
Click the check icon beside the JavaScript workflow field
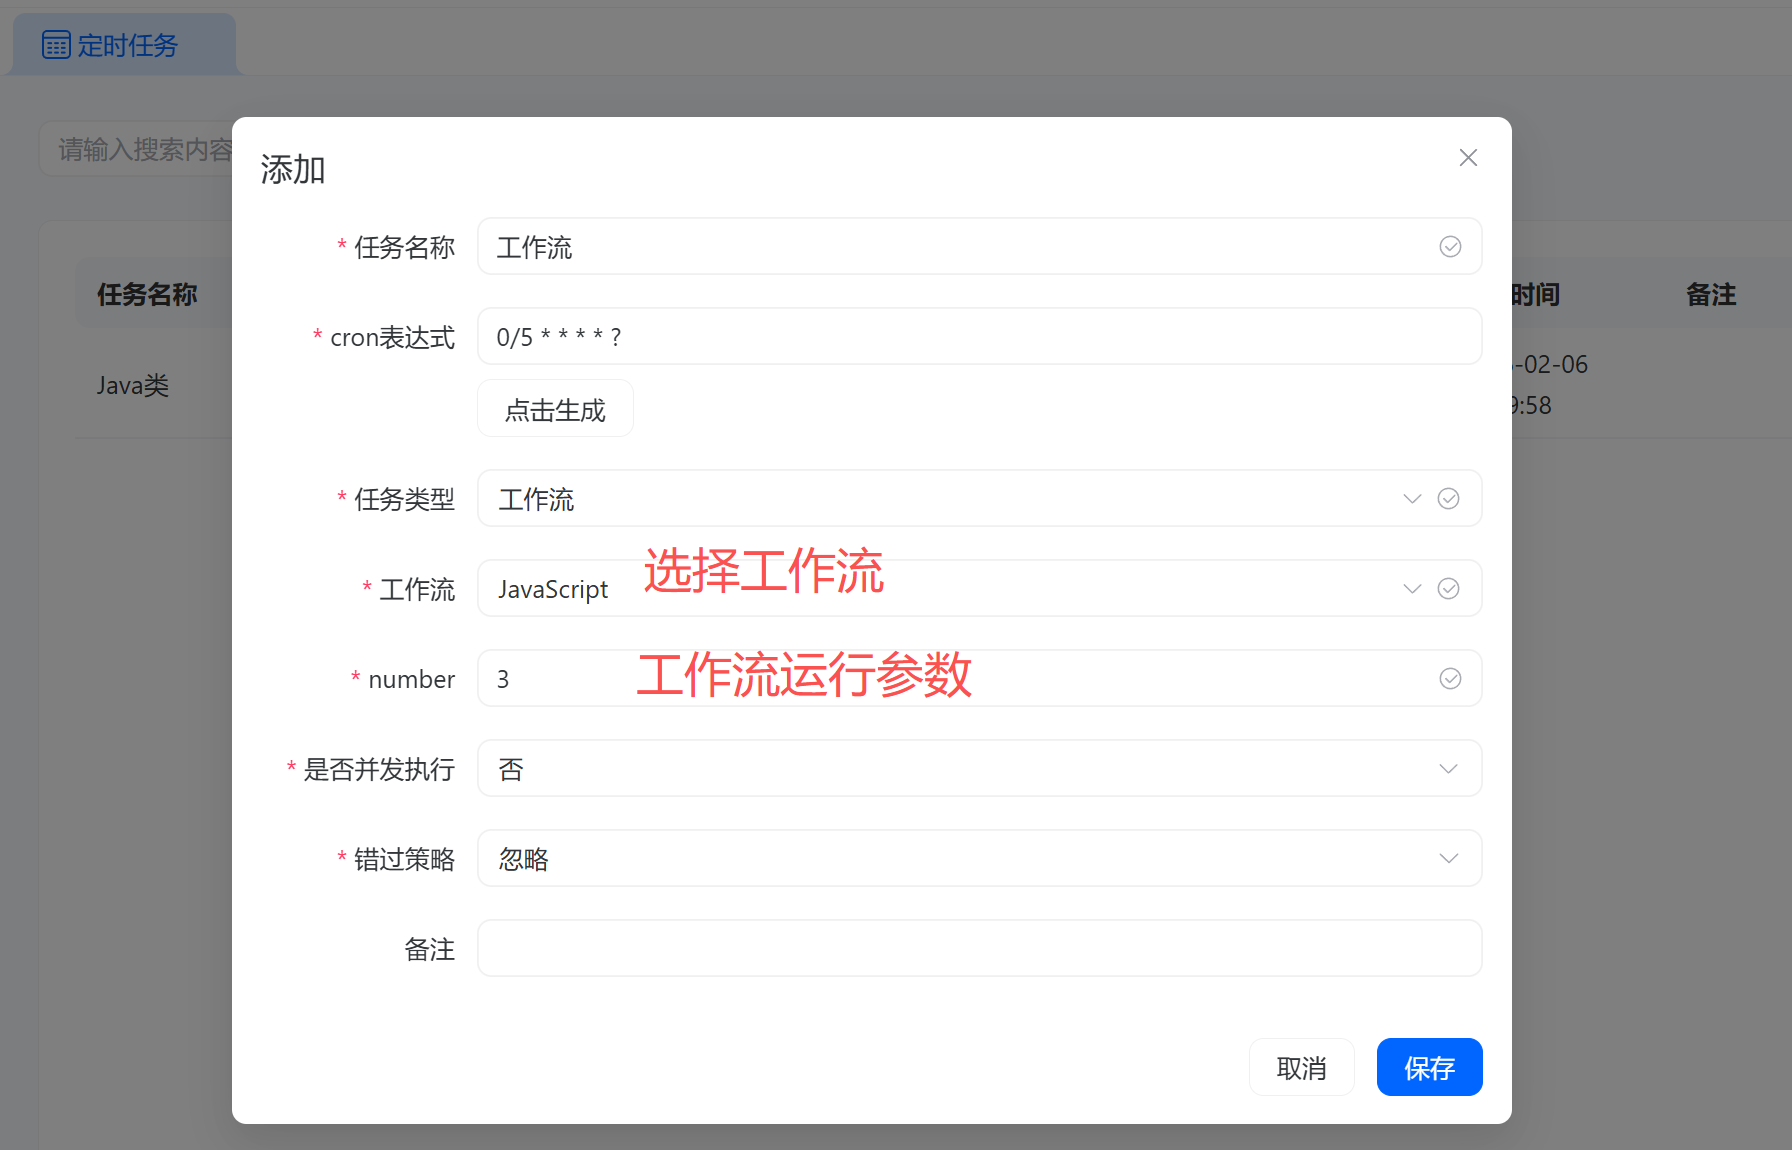tap(1449, 588)
